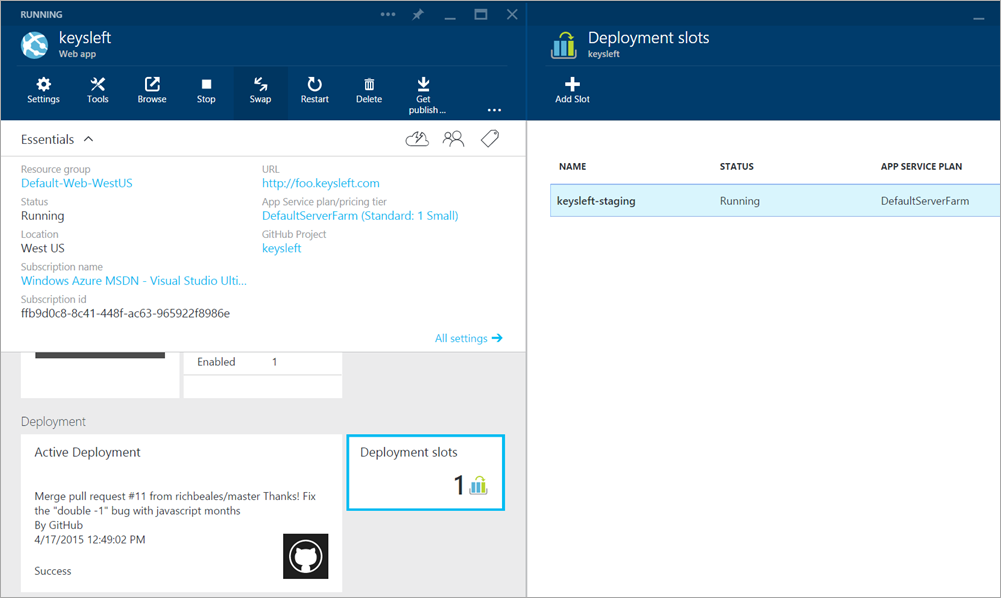Click DefaultServerFarm in the staging slot row
This screenshot has width=1001, height=598.
click(x=925, y=201)
